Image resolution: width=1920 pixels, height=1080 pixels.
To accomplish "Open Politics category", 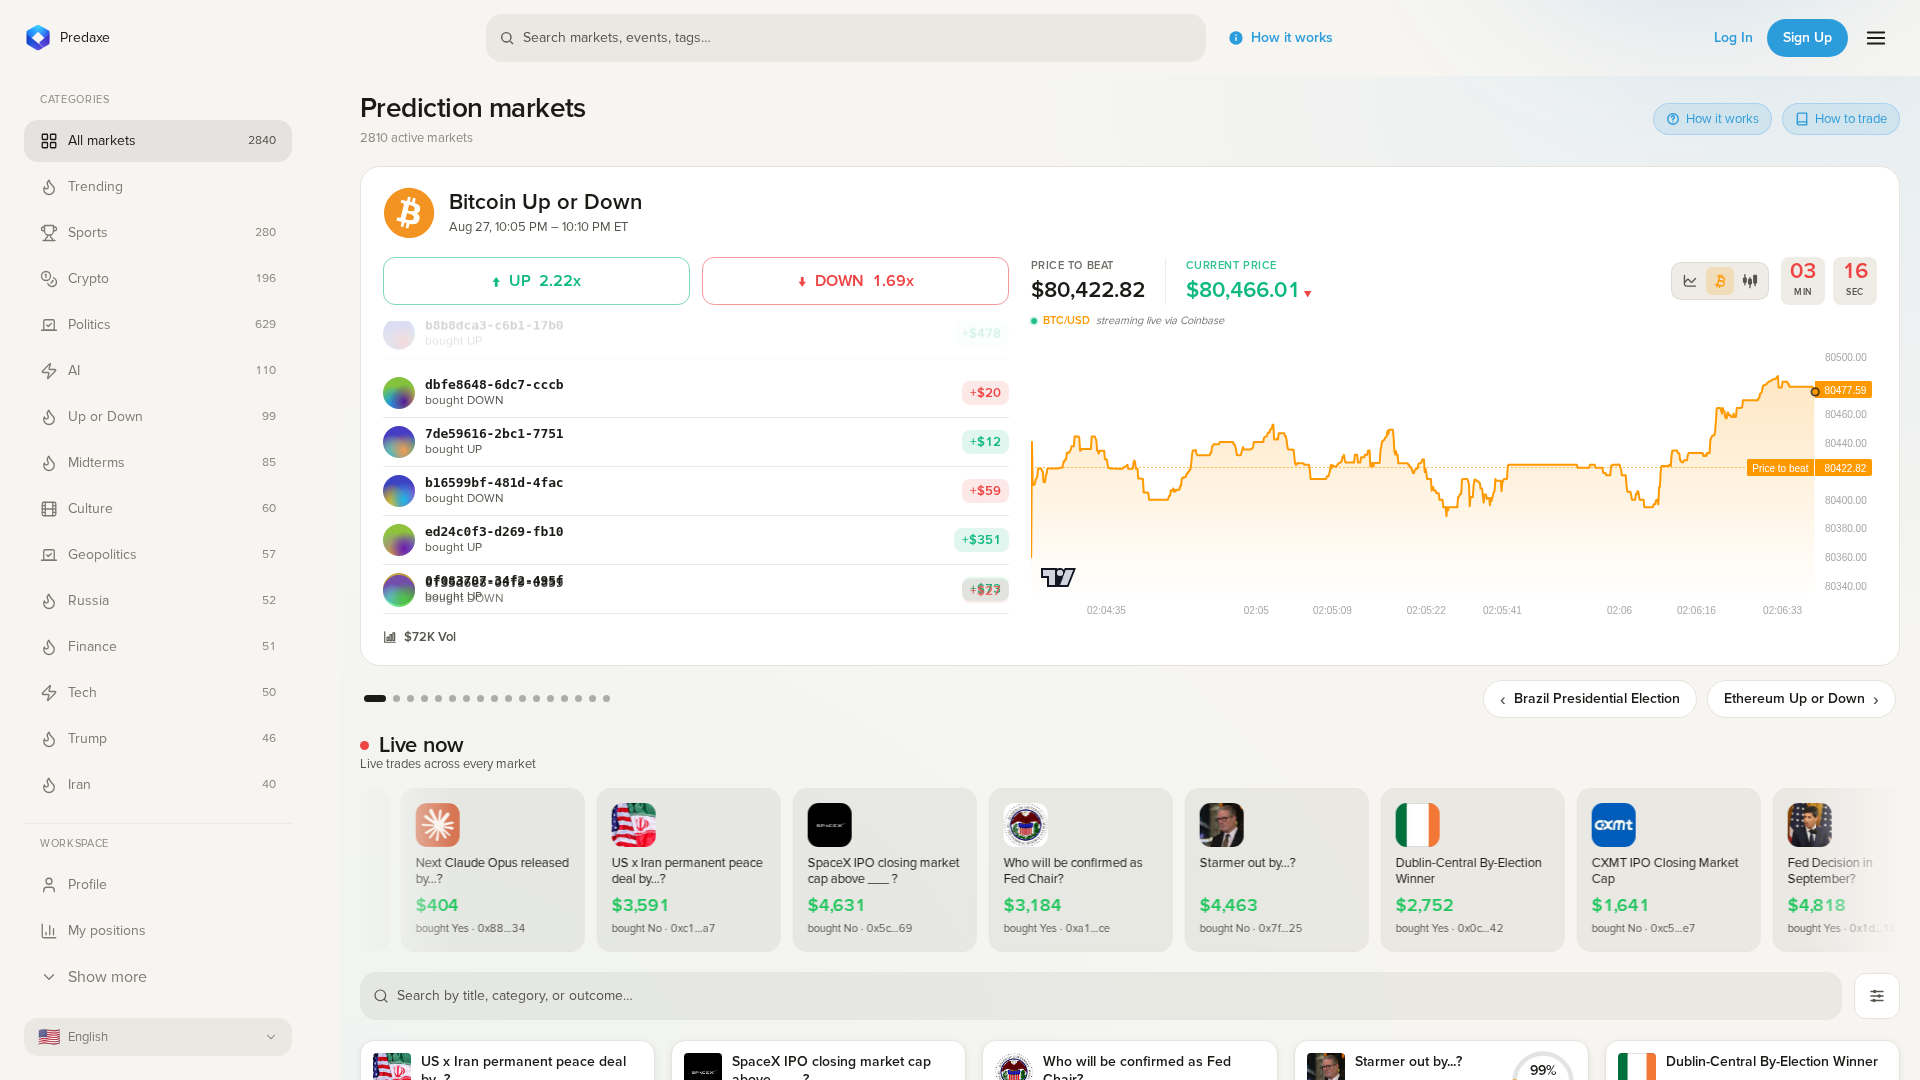I will click(x=158, y=325).
